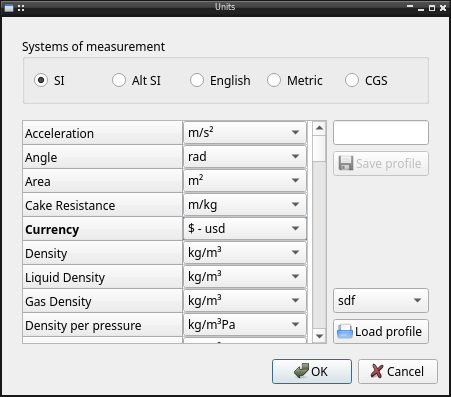Open the Liquid Density unit dropdown
The image size is (451, 397).
245,277
